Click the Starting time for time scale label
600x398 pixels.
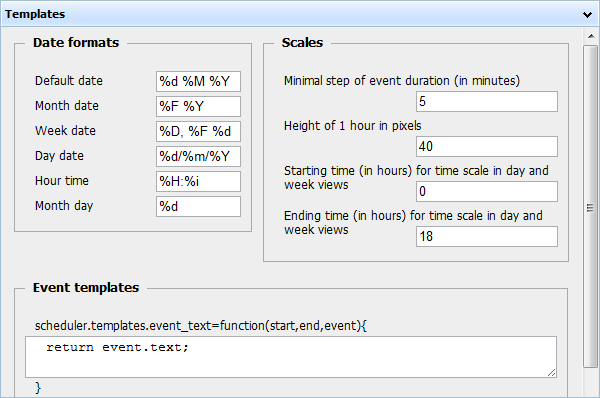point(416,178)
